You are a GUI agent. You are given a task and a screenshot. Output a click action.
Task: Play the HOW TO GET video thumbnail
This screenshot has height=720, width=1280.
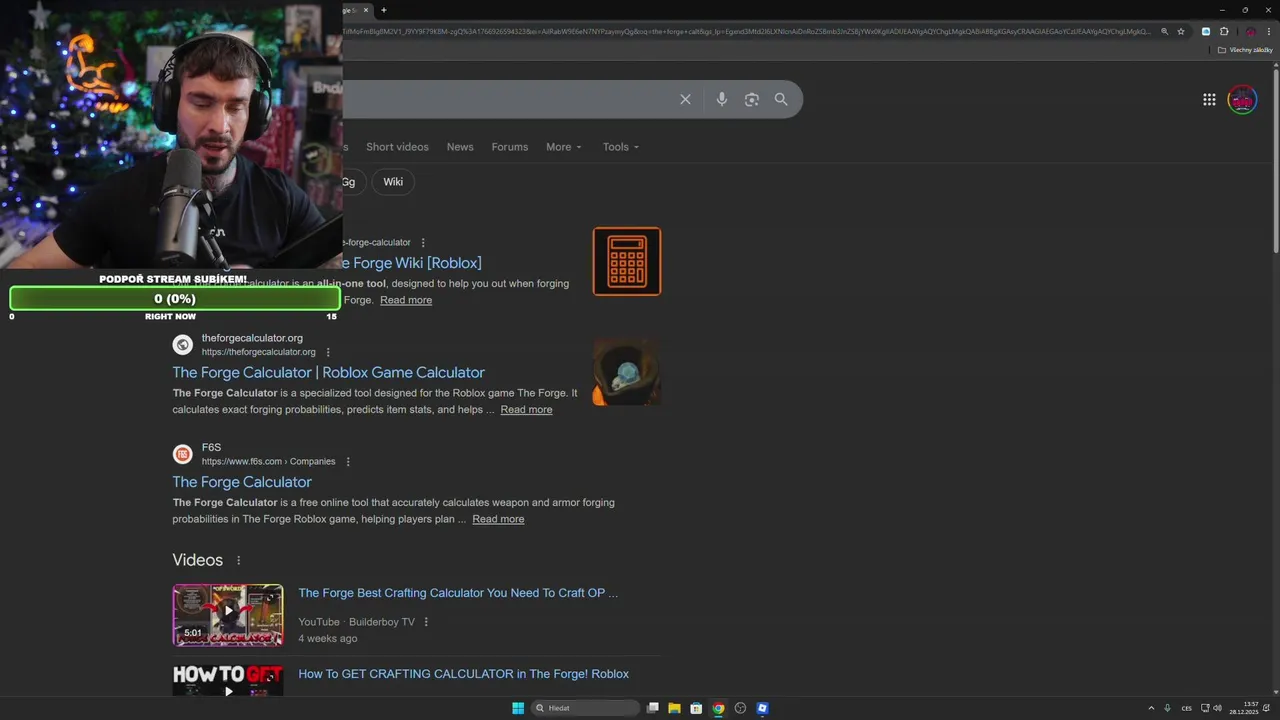[x=228, y=682]
